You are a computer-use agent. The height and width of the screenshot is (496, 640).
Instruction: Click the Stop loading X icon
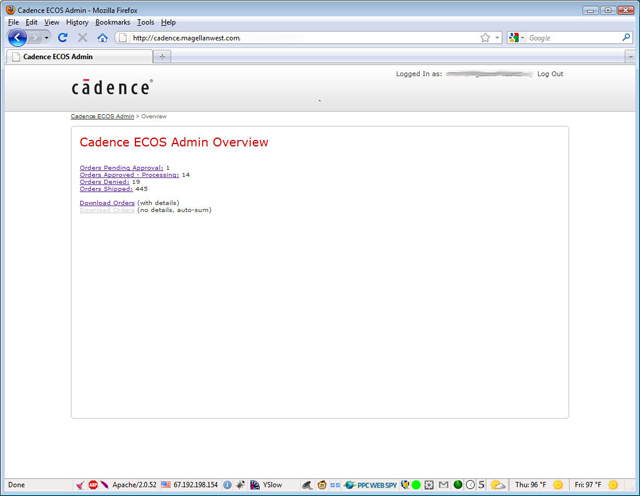click(82, 38)
